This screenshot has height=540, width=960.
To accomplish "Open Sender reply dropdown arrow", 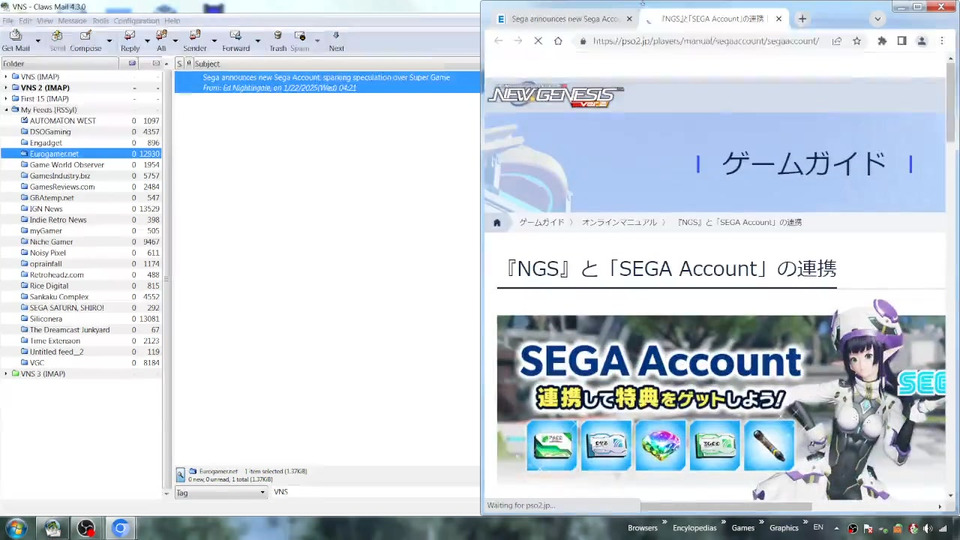I will pyautogui.click(x=214, y=41).
